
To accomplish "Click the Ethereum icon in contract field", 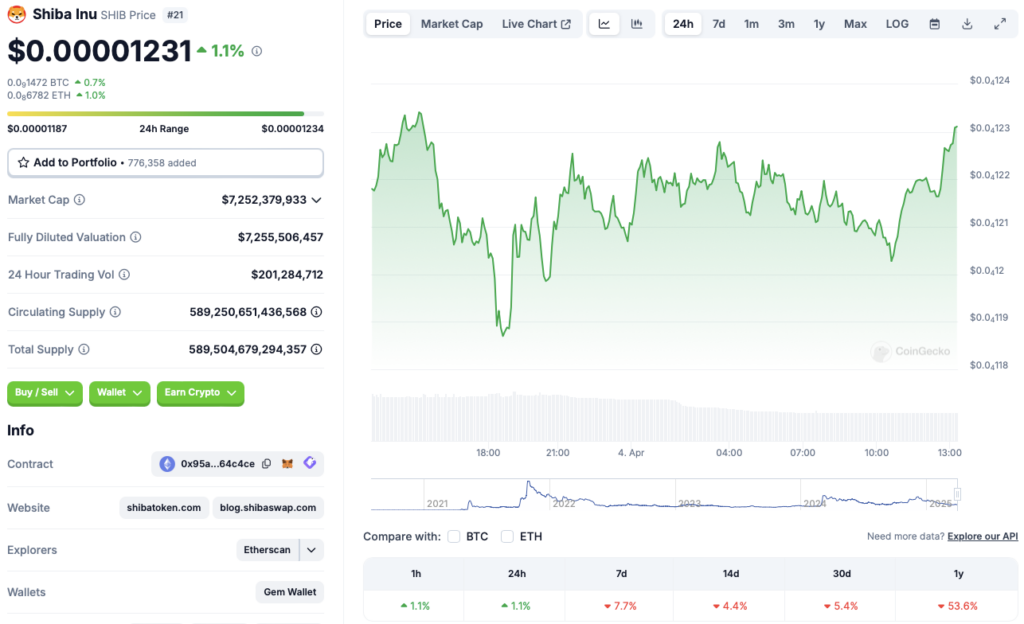I will click(167, 464).
